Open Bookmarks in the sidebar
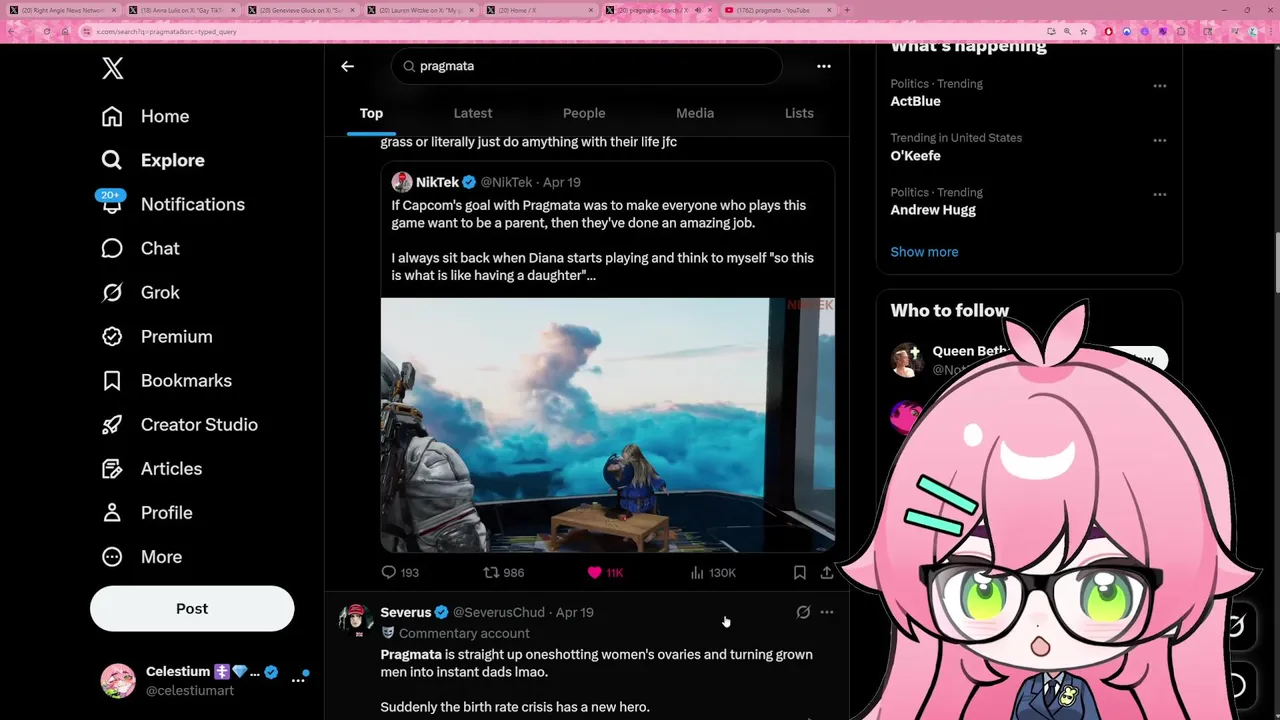The image size is (1280, 720). [166, 380]
